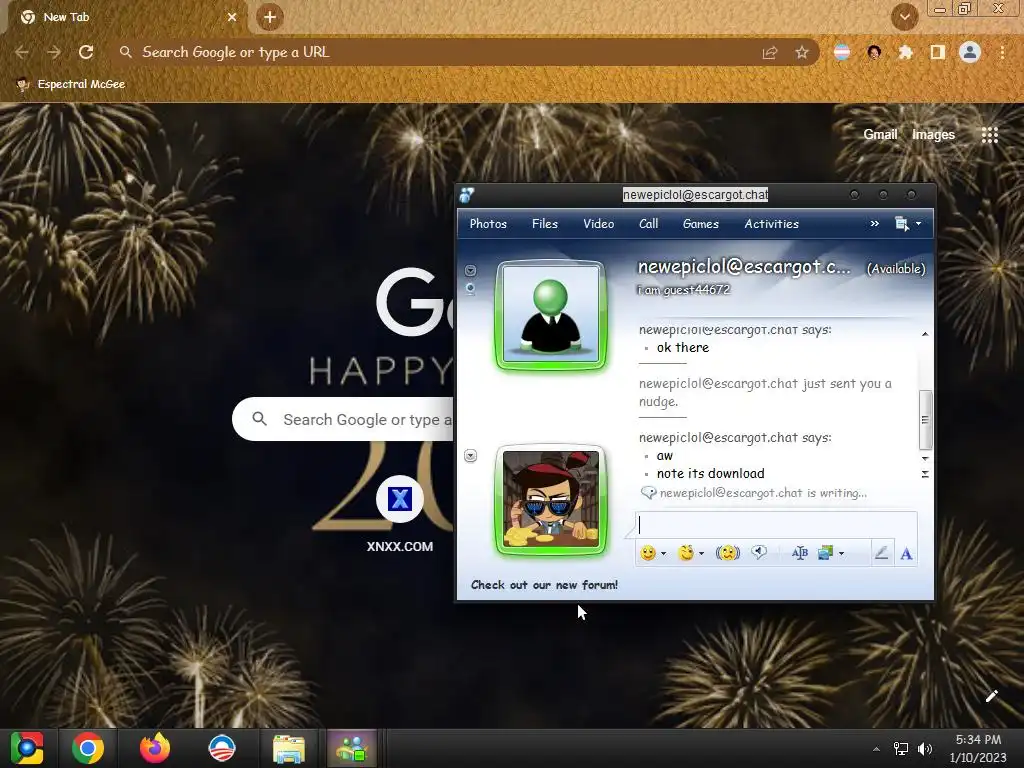Start a Call from the menu
Viewport: 1024px width, 768px height.
coord(648,223)
